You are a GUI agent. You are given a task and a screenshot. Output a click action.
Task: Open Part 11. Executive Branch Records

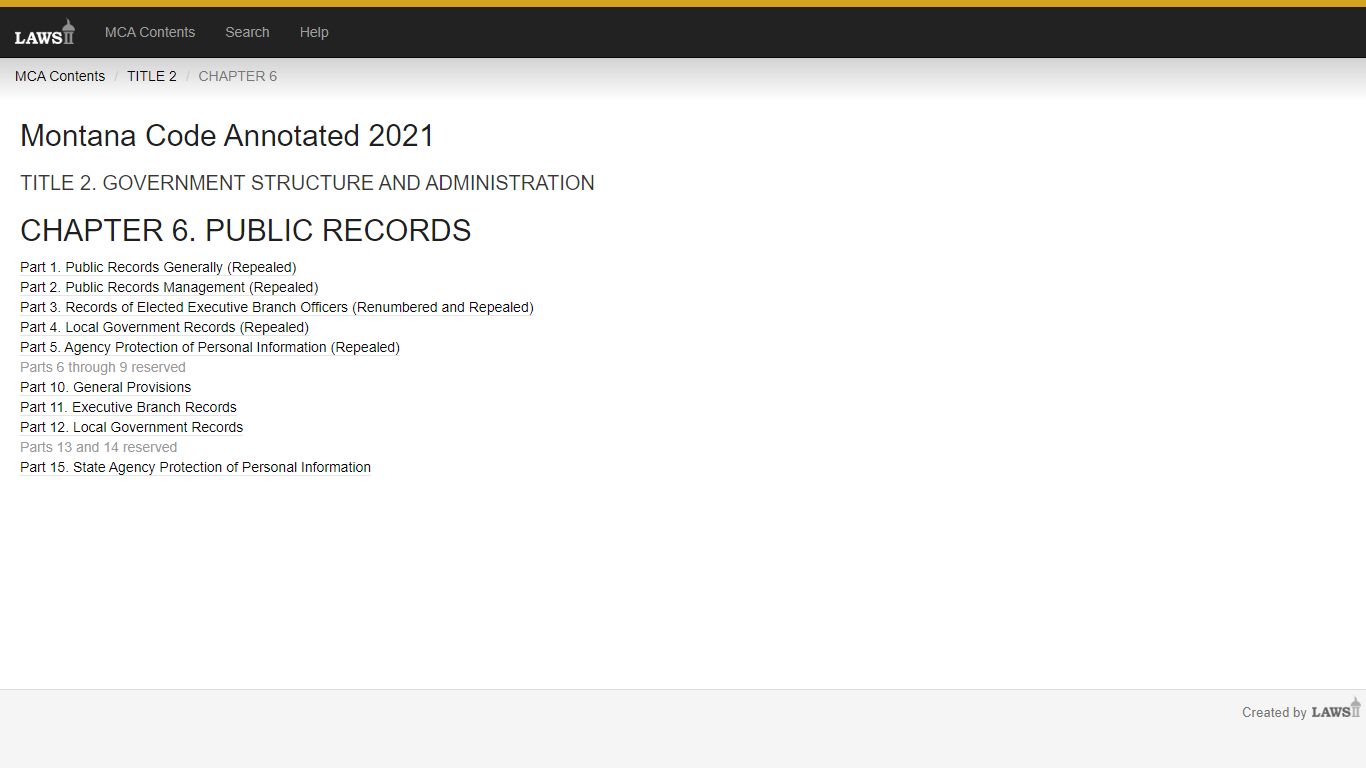(x=128, y=407)
